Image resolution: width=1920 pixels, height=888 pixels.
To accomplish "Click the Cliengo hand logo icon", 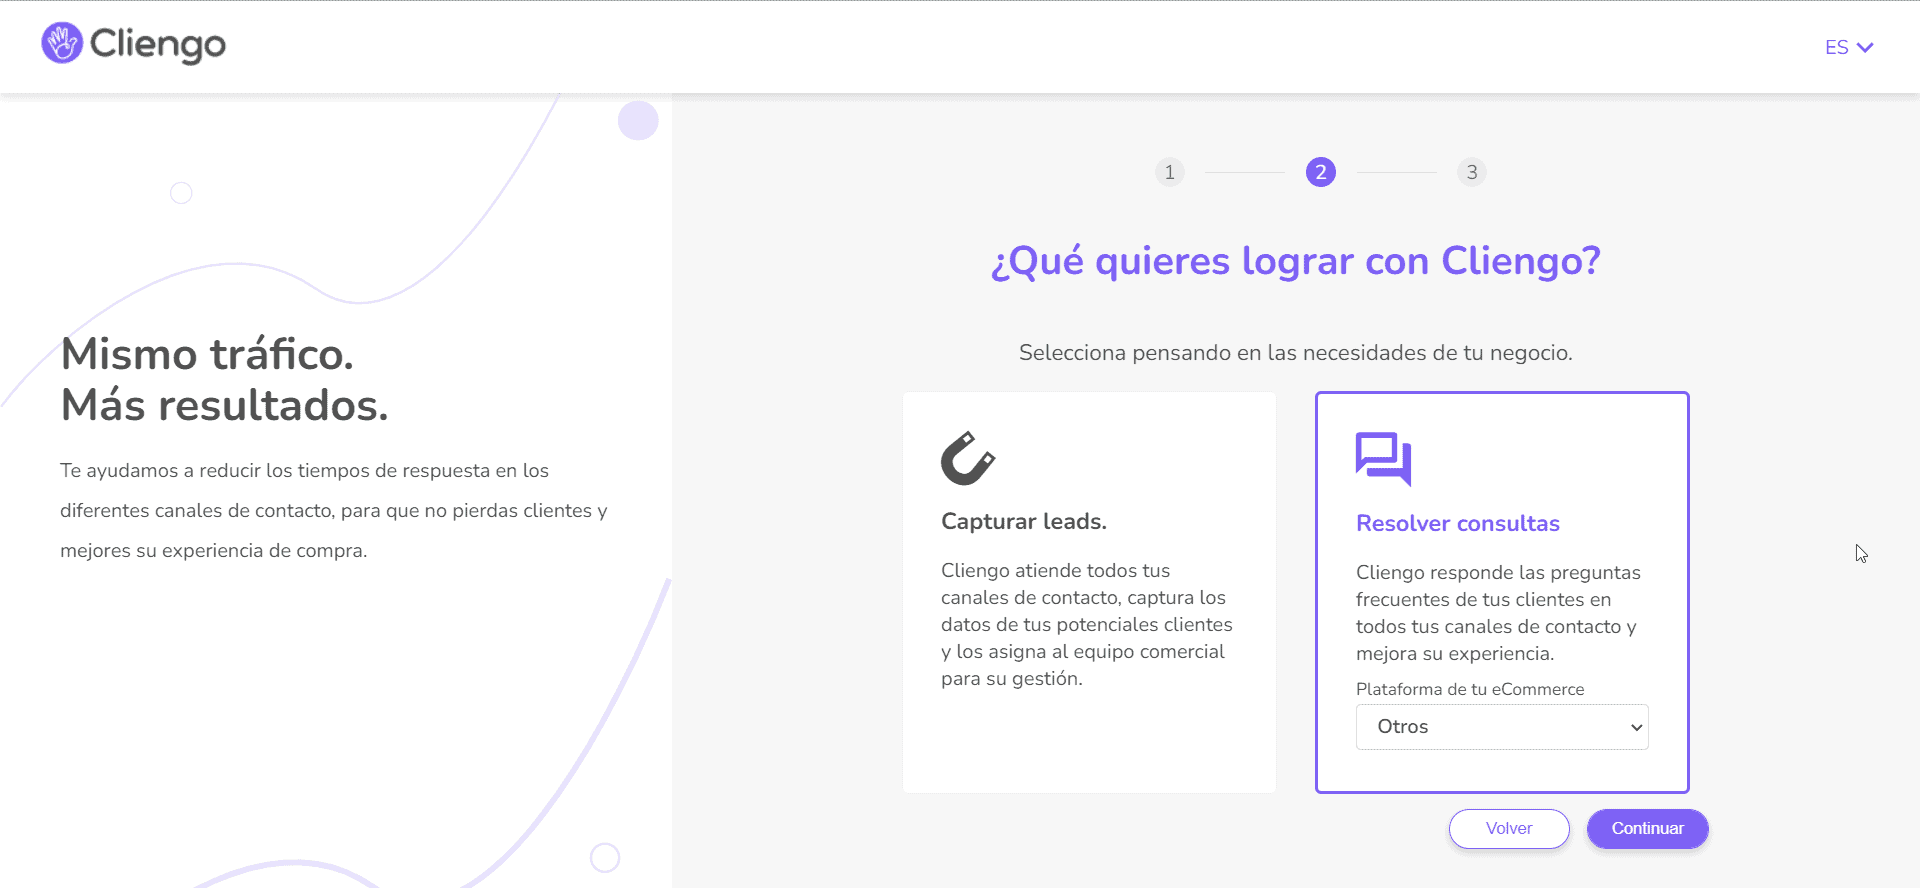I will click(62, 43).
